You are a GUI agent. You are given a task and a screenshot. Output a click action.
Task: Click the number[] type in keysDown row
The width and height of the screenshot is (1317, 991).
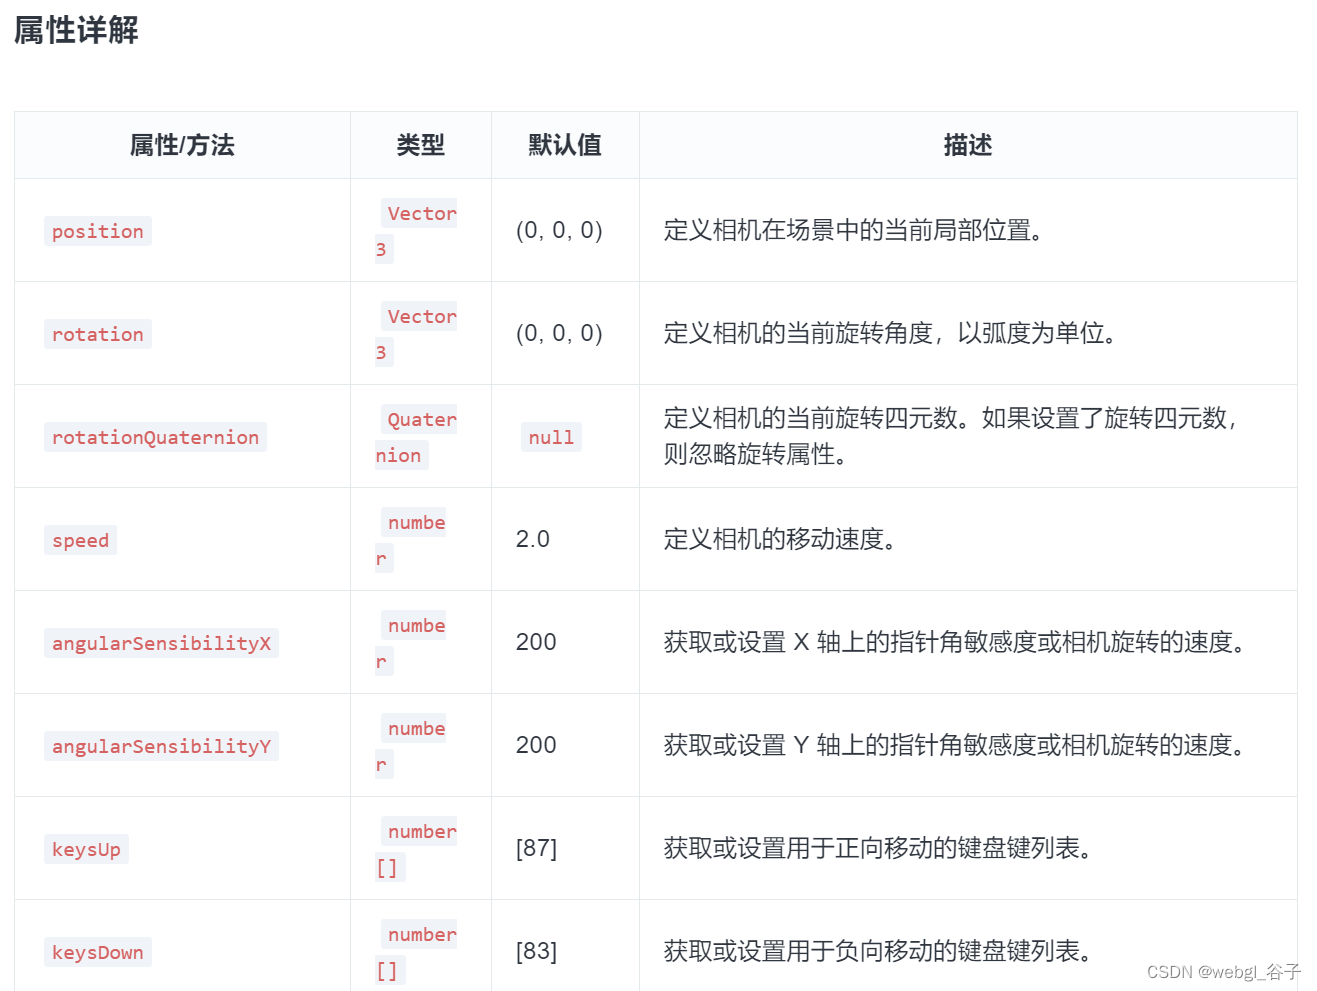click(416, 952)
